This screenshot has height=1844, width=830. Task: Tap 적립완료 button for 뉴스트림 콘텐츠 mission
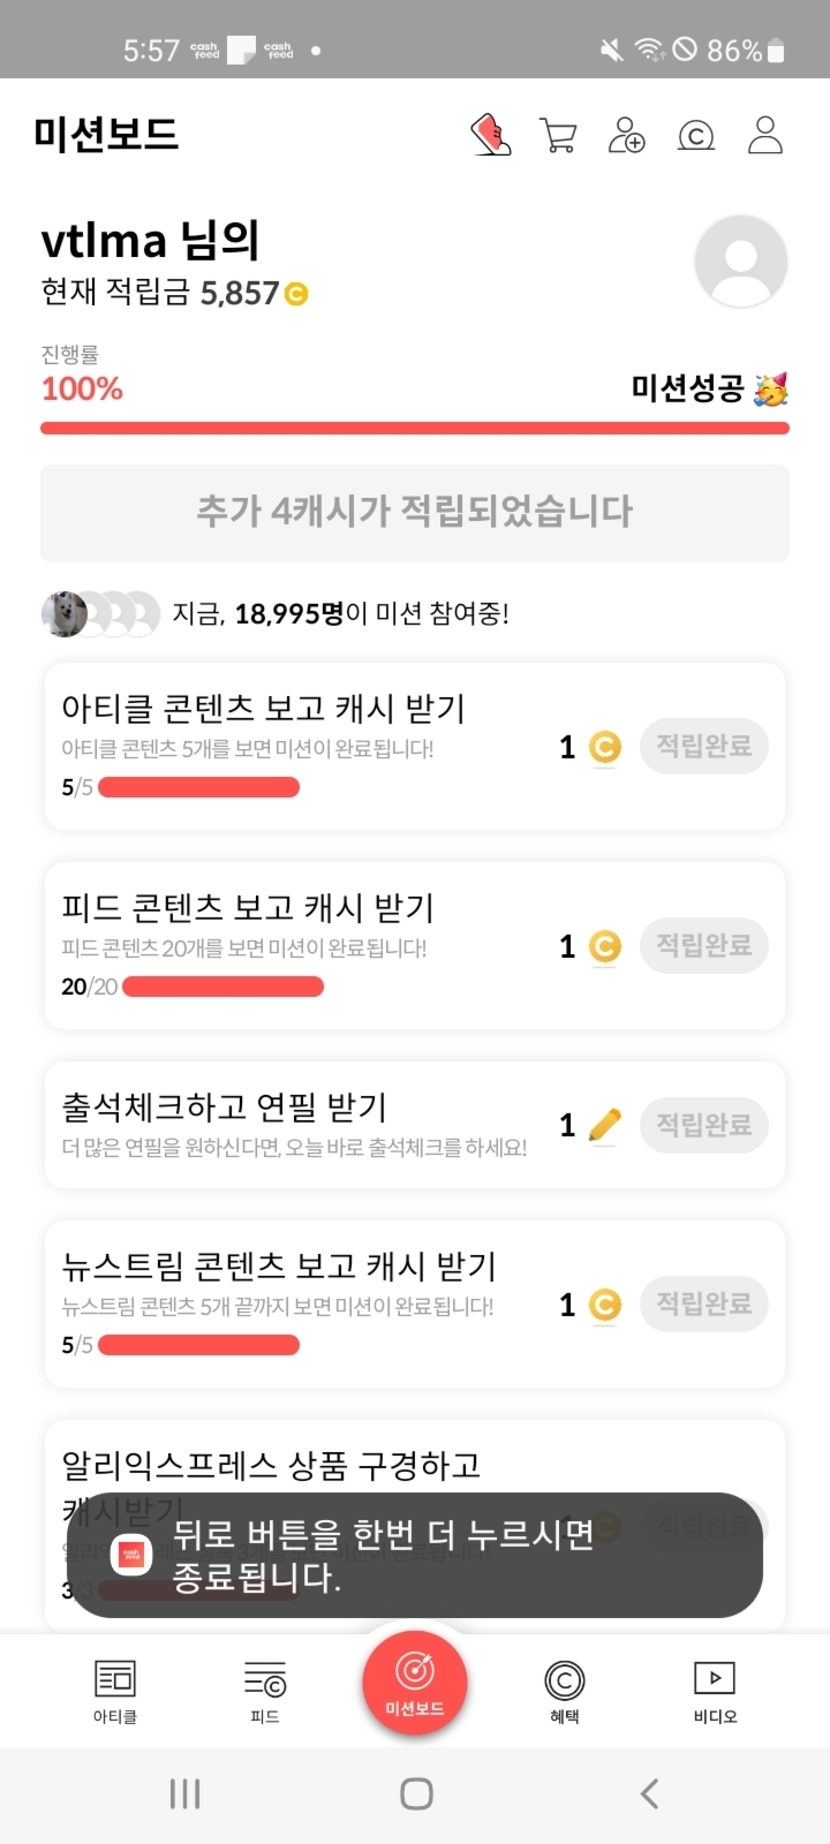coord(704,1304)
